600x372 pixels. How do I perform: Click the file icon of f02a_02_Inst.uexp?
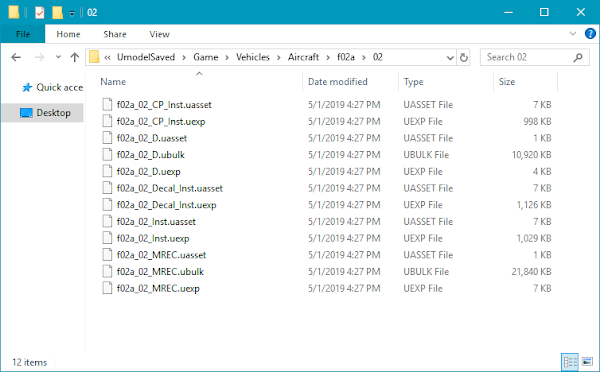coord(107,238)
